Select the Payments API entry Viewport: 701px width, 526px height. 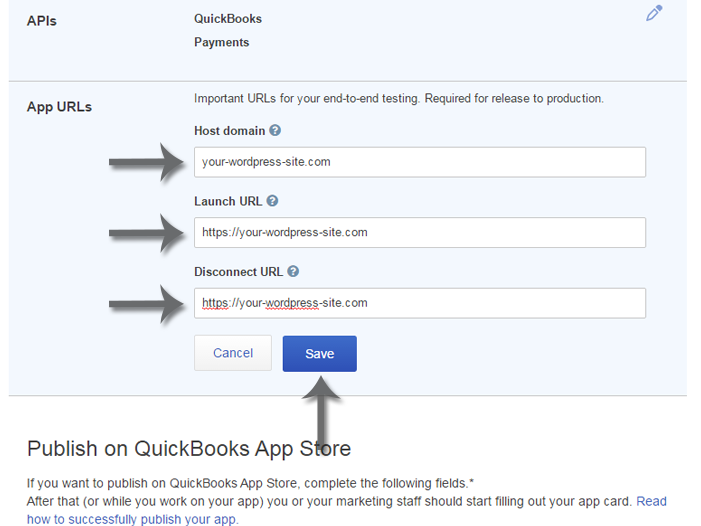[221, 43]
